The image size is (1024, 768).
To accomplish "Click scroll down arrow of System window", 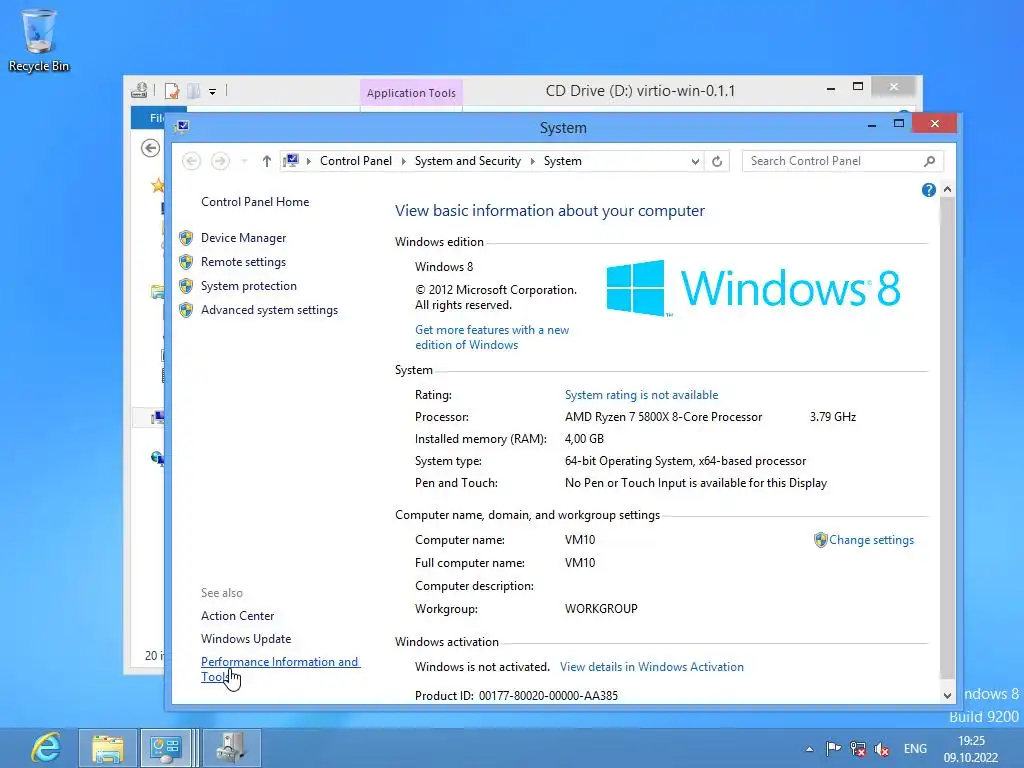I will [x=947, y=696].
